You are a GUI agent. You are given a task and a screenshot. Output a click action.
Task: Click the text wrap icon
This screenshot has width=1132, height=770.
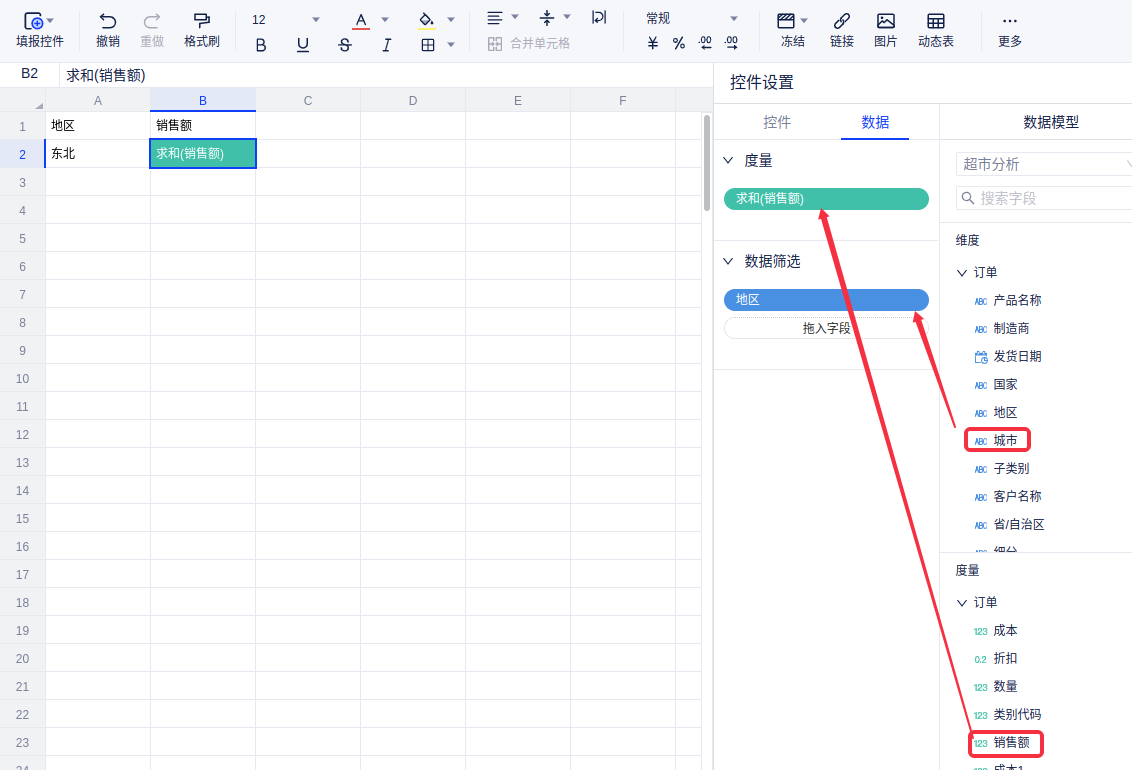[598, 17]
